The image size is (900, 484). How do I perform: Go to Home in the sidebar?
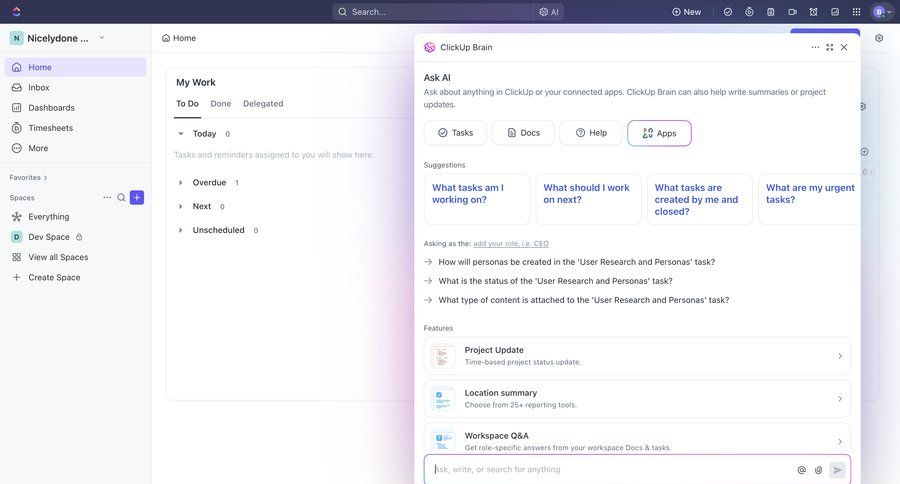76,67
